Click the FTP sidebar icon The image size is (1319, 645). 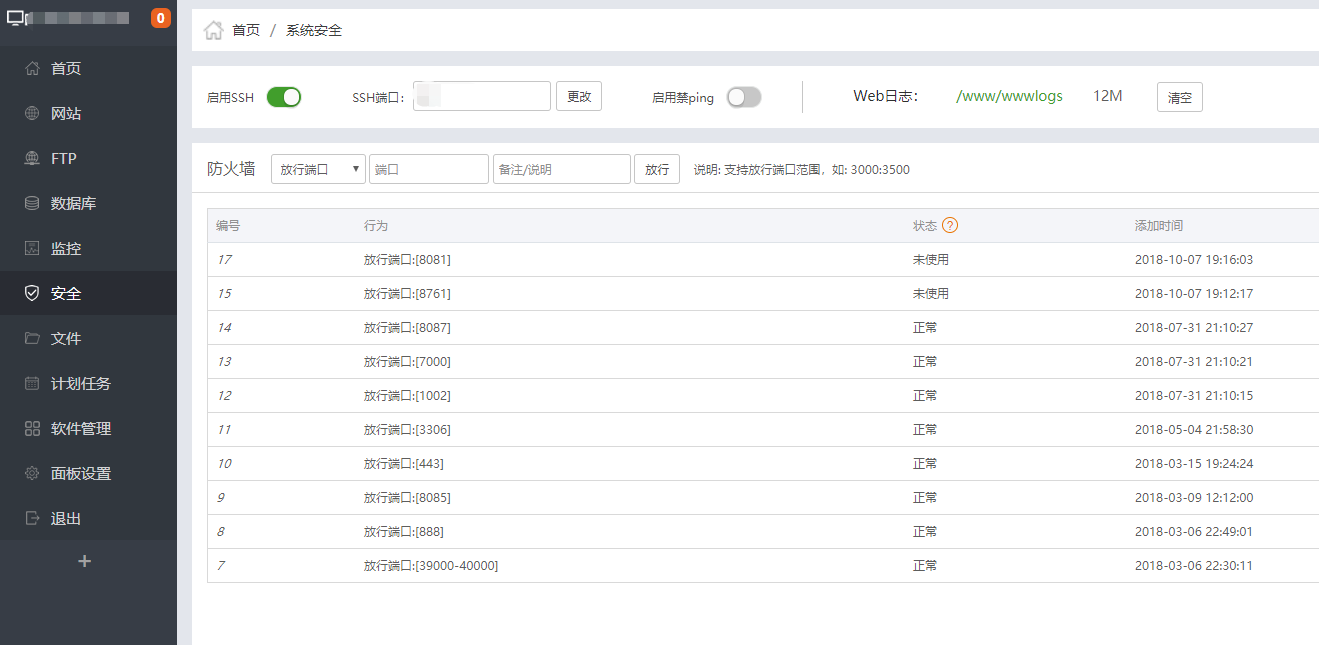[x=32, y=159]
